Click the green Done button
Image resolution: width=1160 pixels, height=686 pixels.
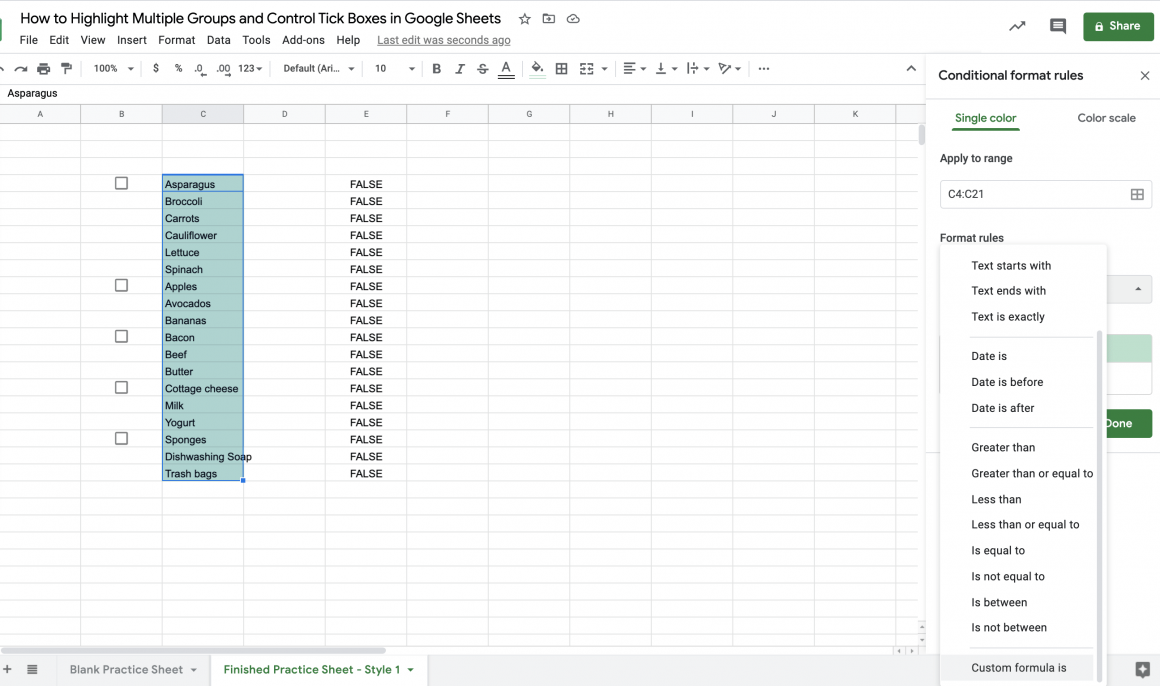[1130, 423]
